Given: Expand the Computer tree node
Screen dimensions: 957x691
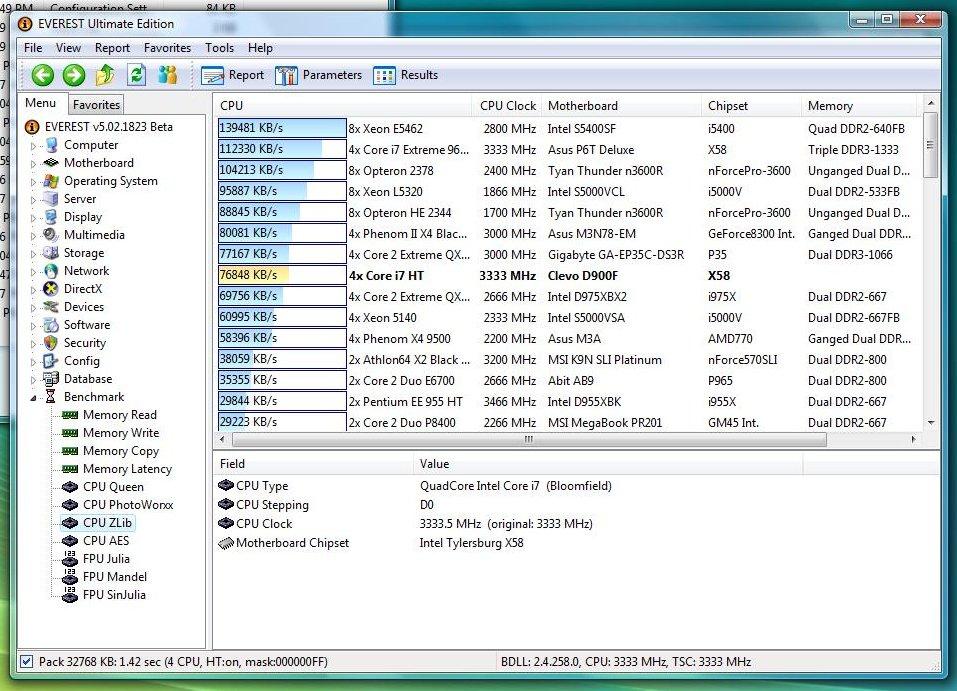Looking at the screenshot, I should click(x=34, y=146).
